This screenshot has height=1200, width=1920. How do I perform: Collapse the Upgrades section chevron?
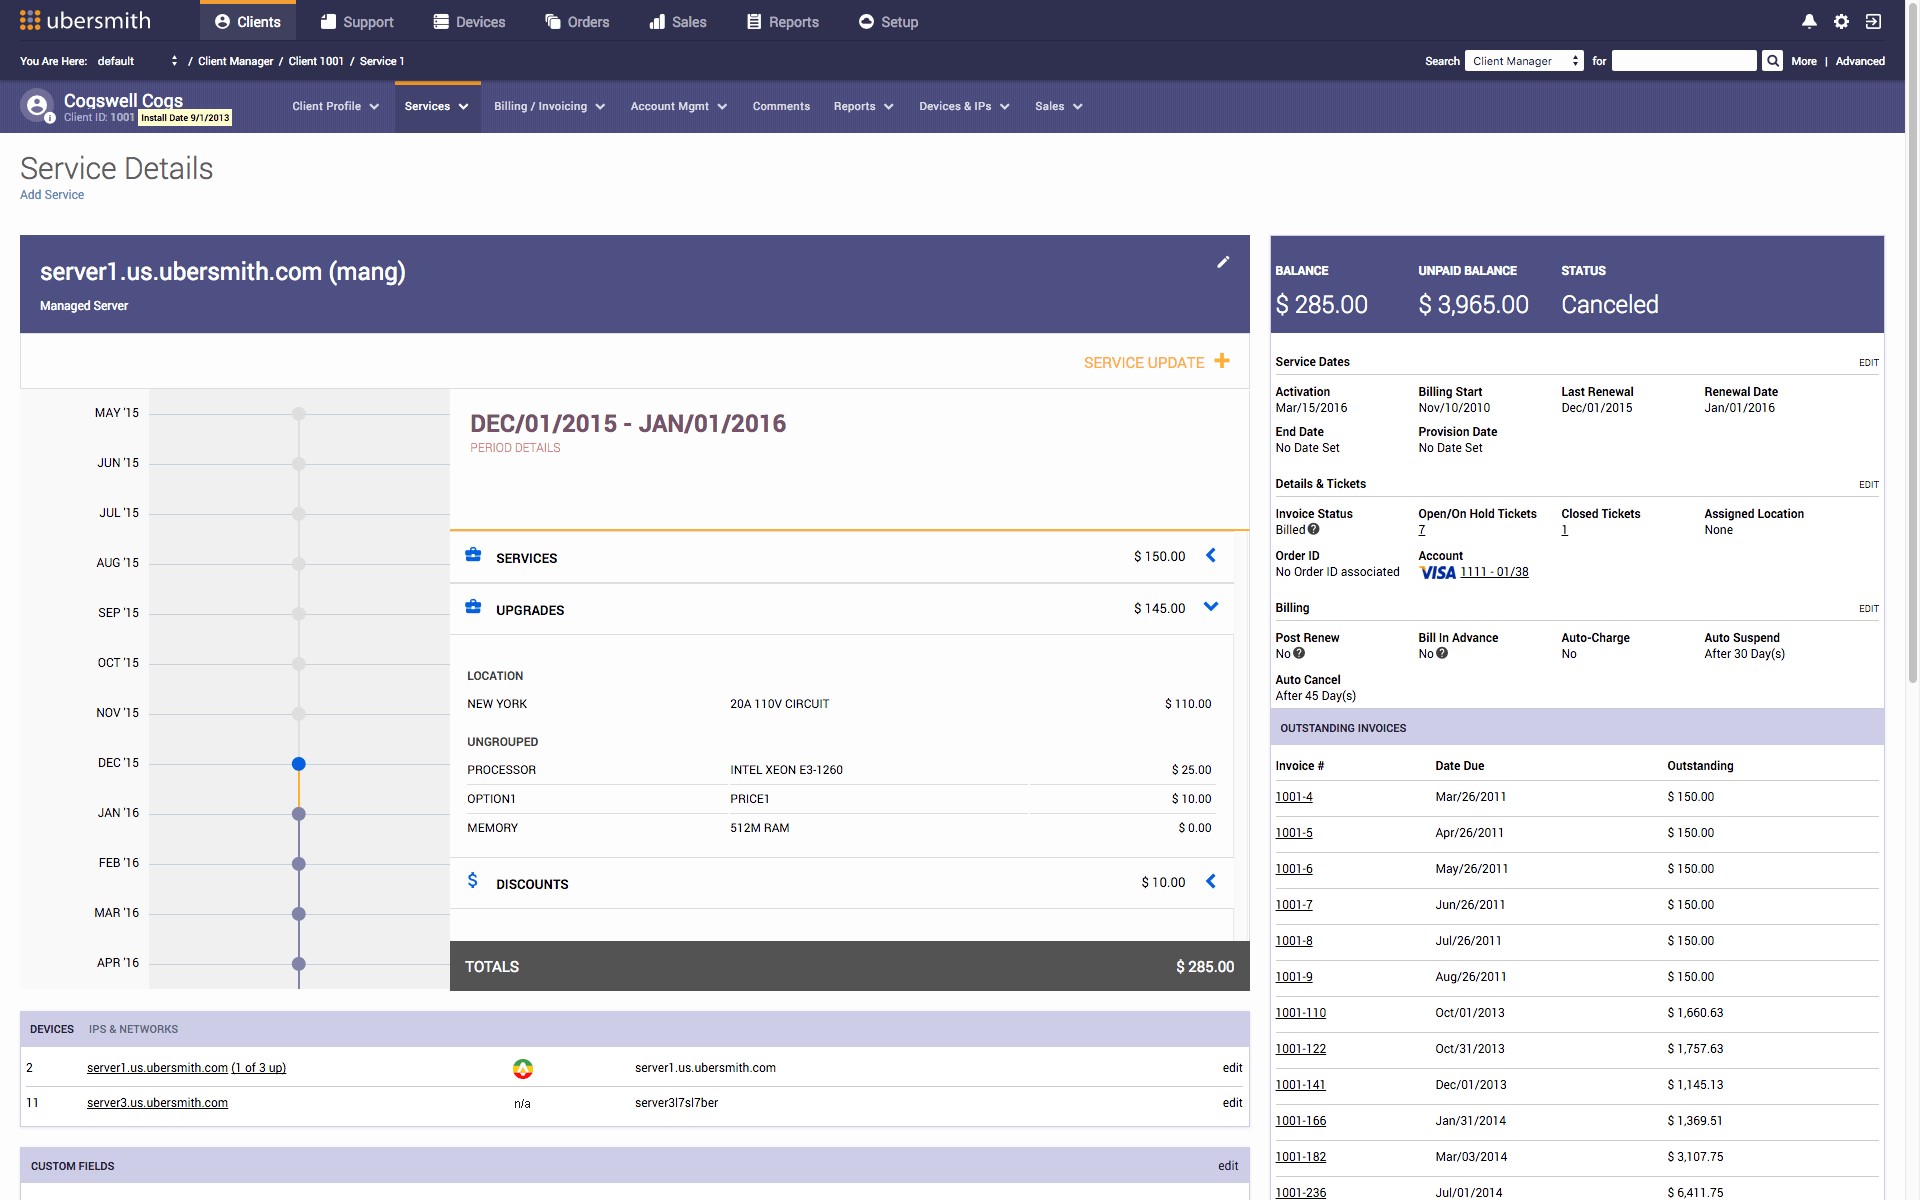pos(1210,607)
